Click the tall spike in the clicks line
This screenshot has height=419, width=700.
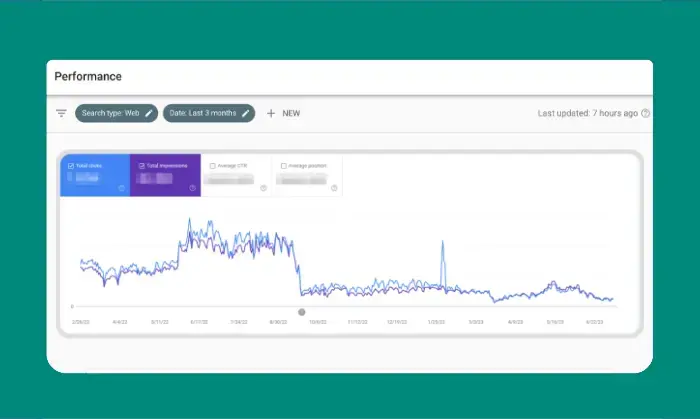pyautogui.click(x=442, y=245)
